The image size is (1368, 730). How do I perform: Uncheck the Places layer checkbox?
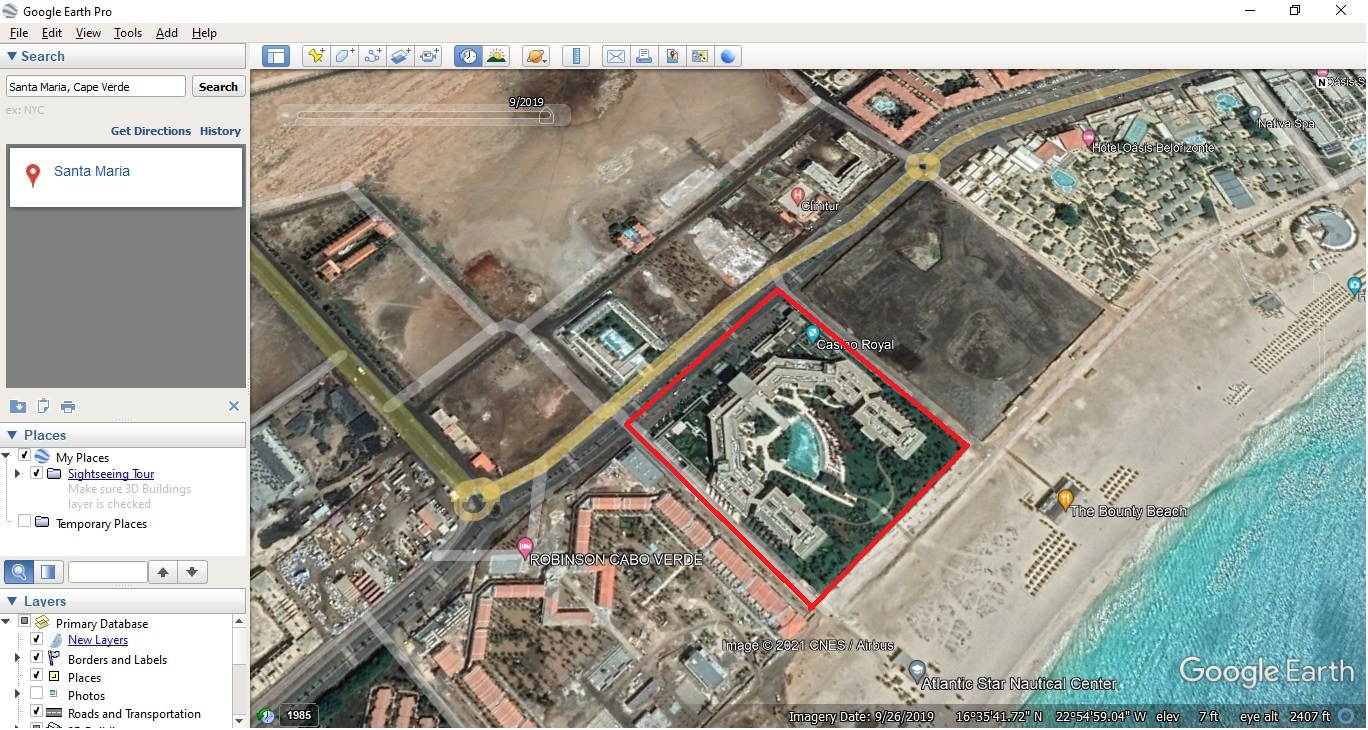pos(37,676)
